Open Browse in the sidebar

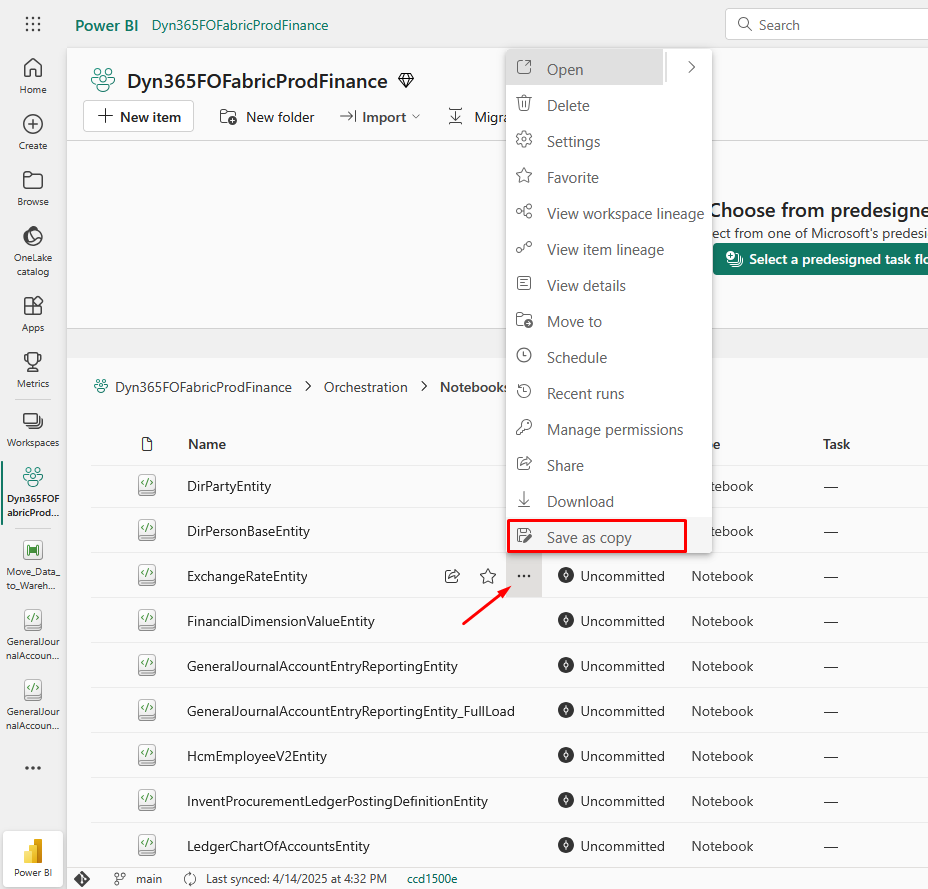pos(33,188)
